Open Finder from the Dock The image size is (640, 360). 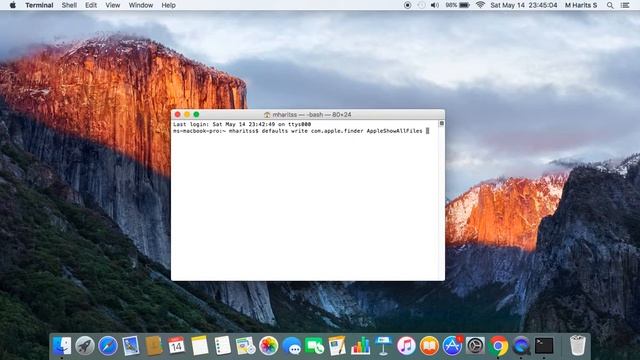click(x=62, y=346)
